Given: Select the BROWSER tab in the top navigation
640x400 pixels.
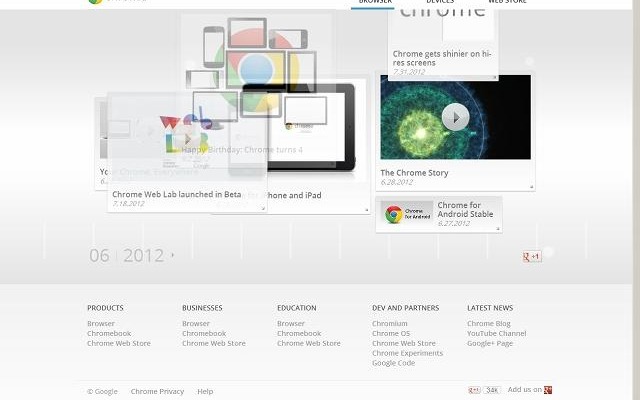Looking at the screenshot, I should point(375,2).
